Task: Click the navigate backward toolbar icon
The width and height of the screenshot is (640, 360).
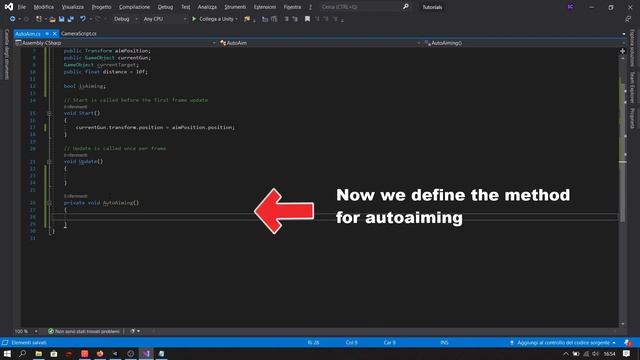Action: [x=13, y=19]
